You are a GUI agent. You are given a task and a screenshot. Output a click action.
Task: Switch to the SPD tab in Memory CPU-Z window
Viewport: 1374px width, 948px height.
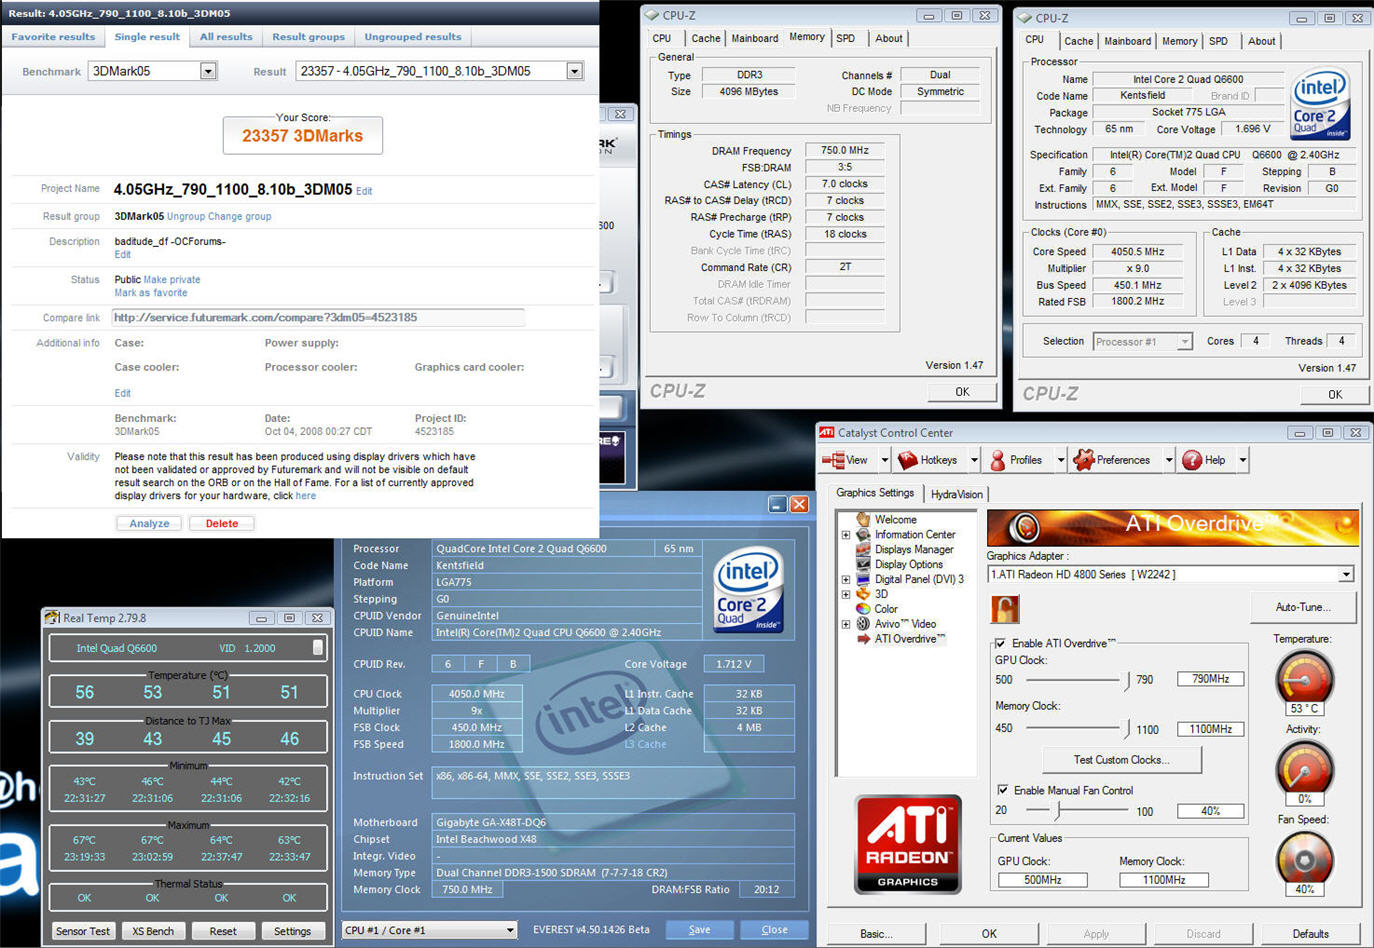(x=846, y=38)
